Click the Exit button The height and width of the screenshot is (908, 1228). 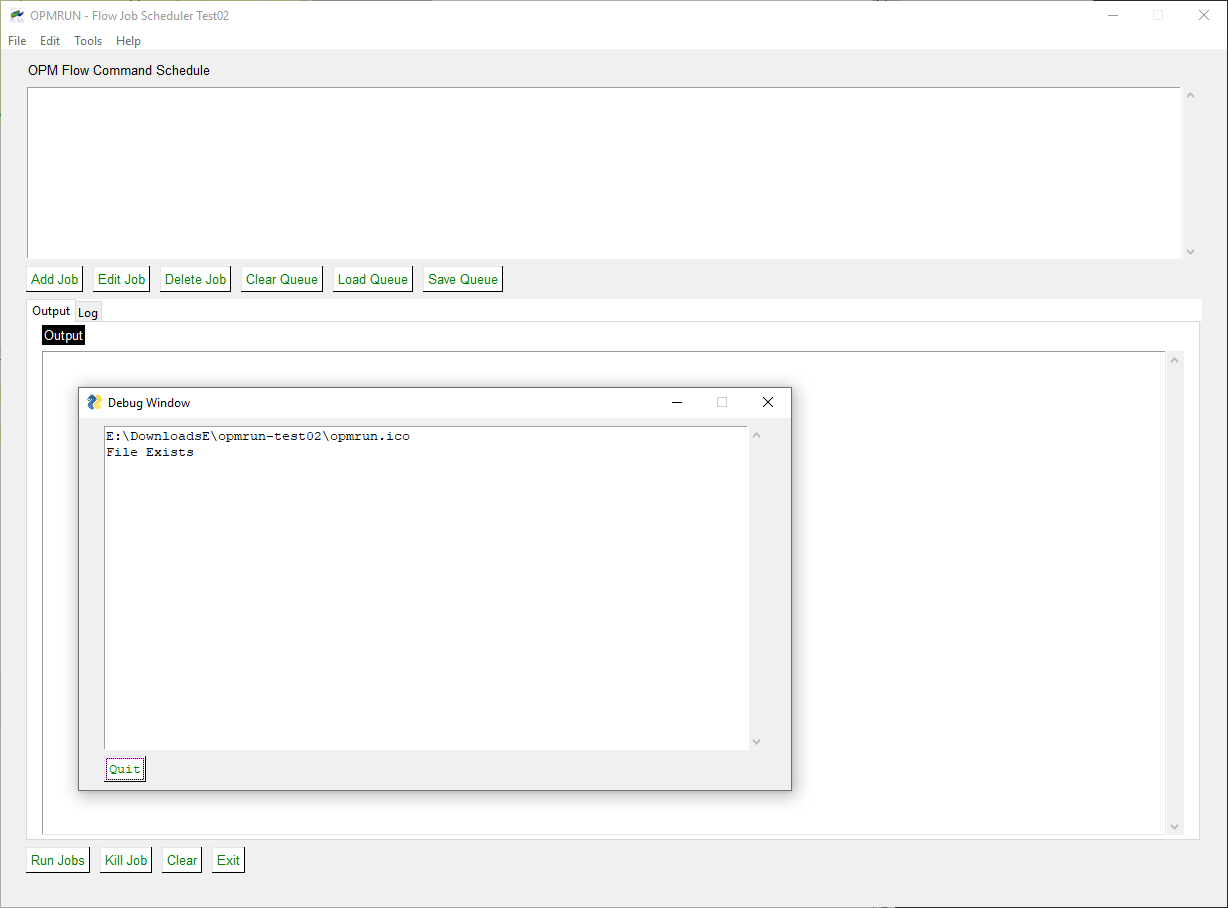coord(228,860)
